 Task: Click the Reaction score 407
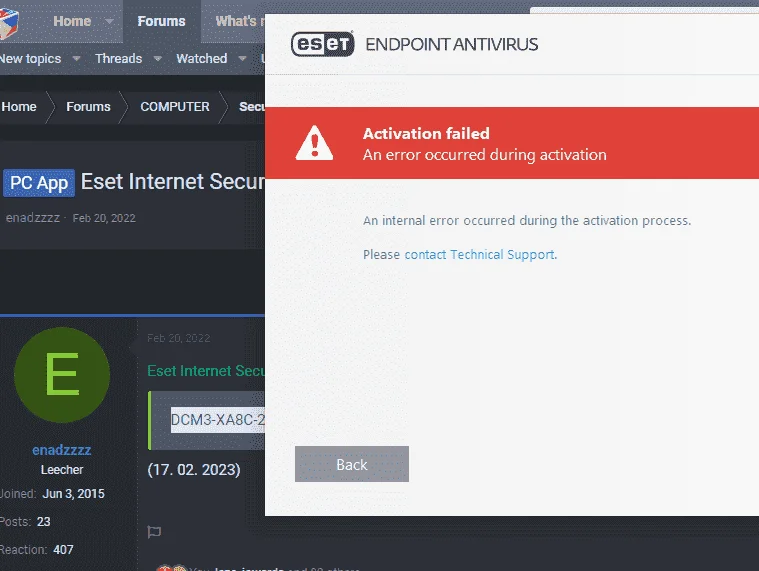pyautogui.click(x=63, y=550)
